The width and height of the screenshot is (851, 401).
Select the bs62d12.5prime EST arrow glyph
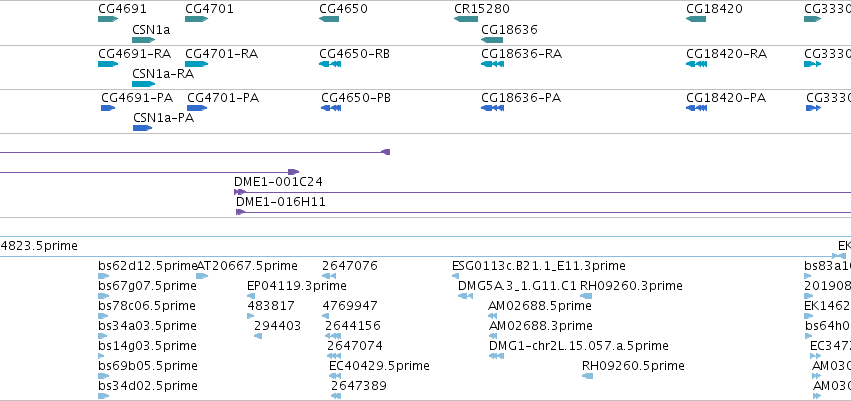(104, 276)
